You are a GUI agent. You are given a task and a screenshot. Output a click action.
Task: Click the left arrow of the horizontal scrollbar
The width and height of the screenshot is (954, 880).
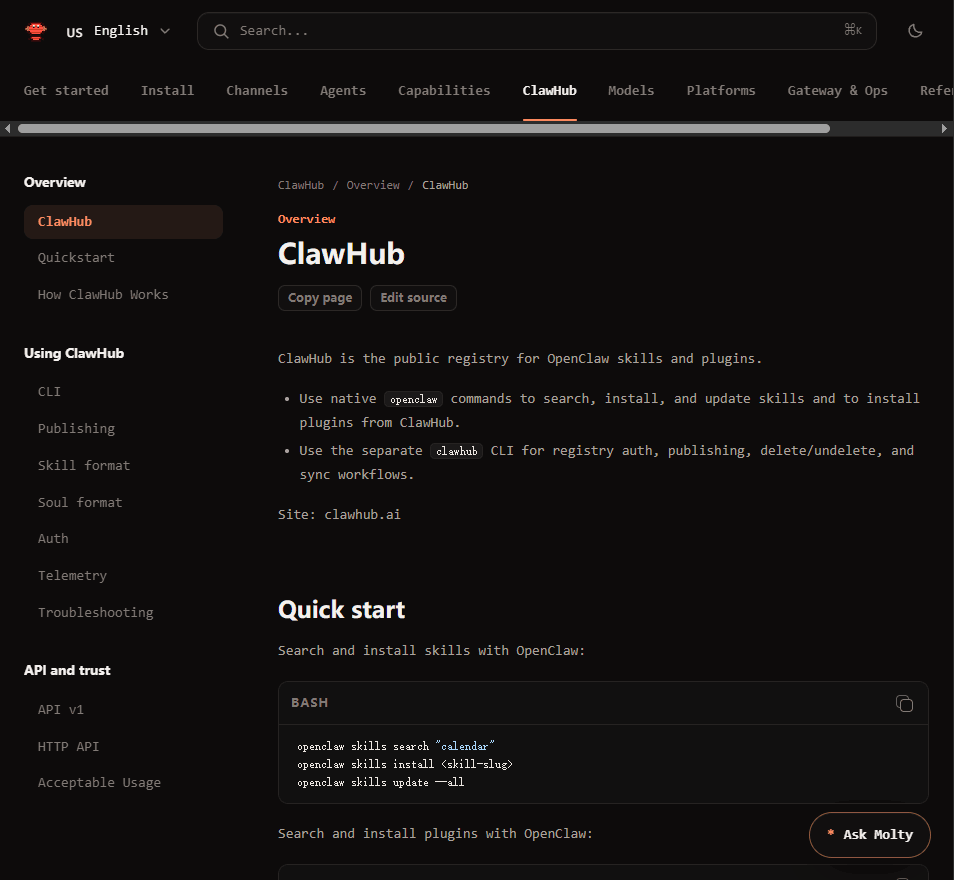coord(7,128)
